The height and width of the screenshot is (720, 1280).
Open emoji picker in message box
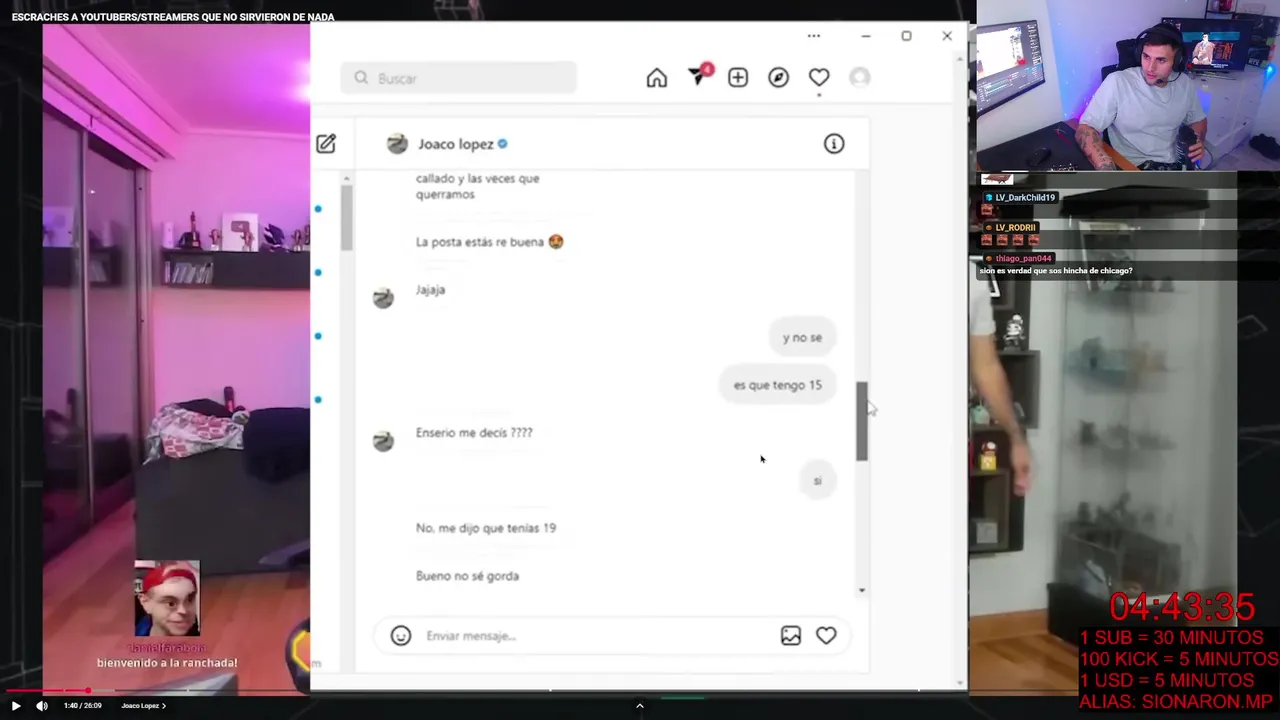(x=401, y=635)
